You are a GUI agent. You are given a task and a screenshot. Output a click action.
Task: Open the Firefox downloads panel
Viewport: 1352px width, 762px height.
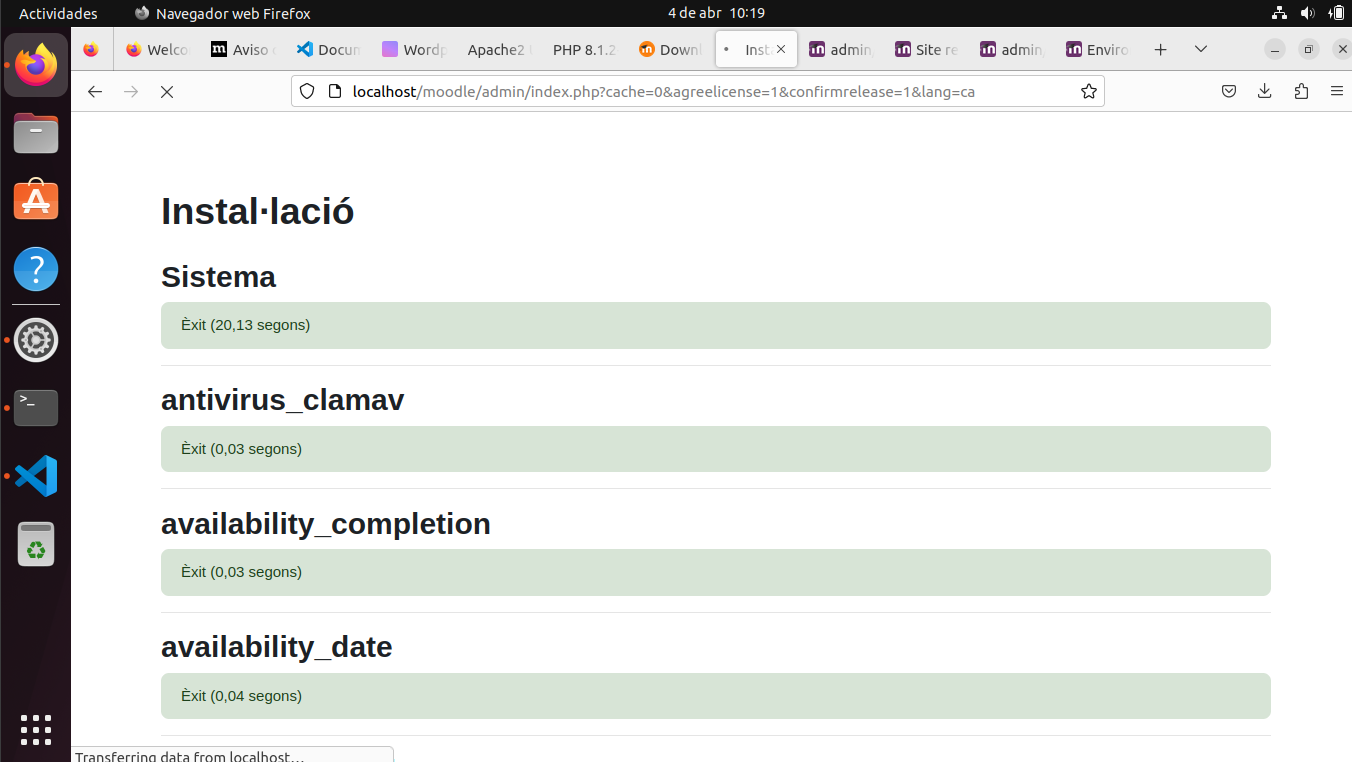click(x=1264, y=90)
